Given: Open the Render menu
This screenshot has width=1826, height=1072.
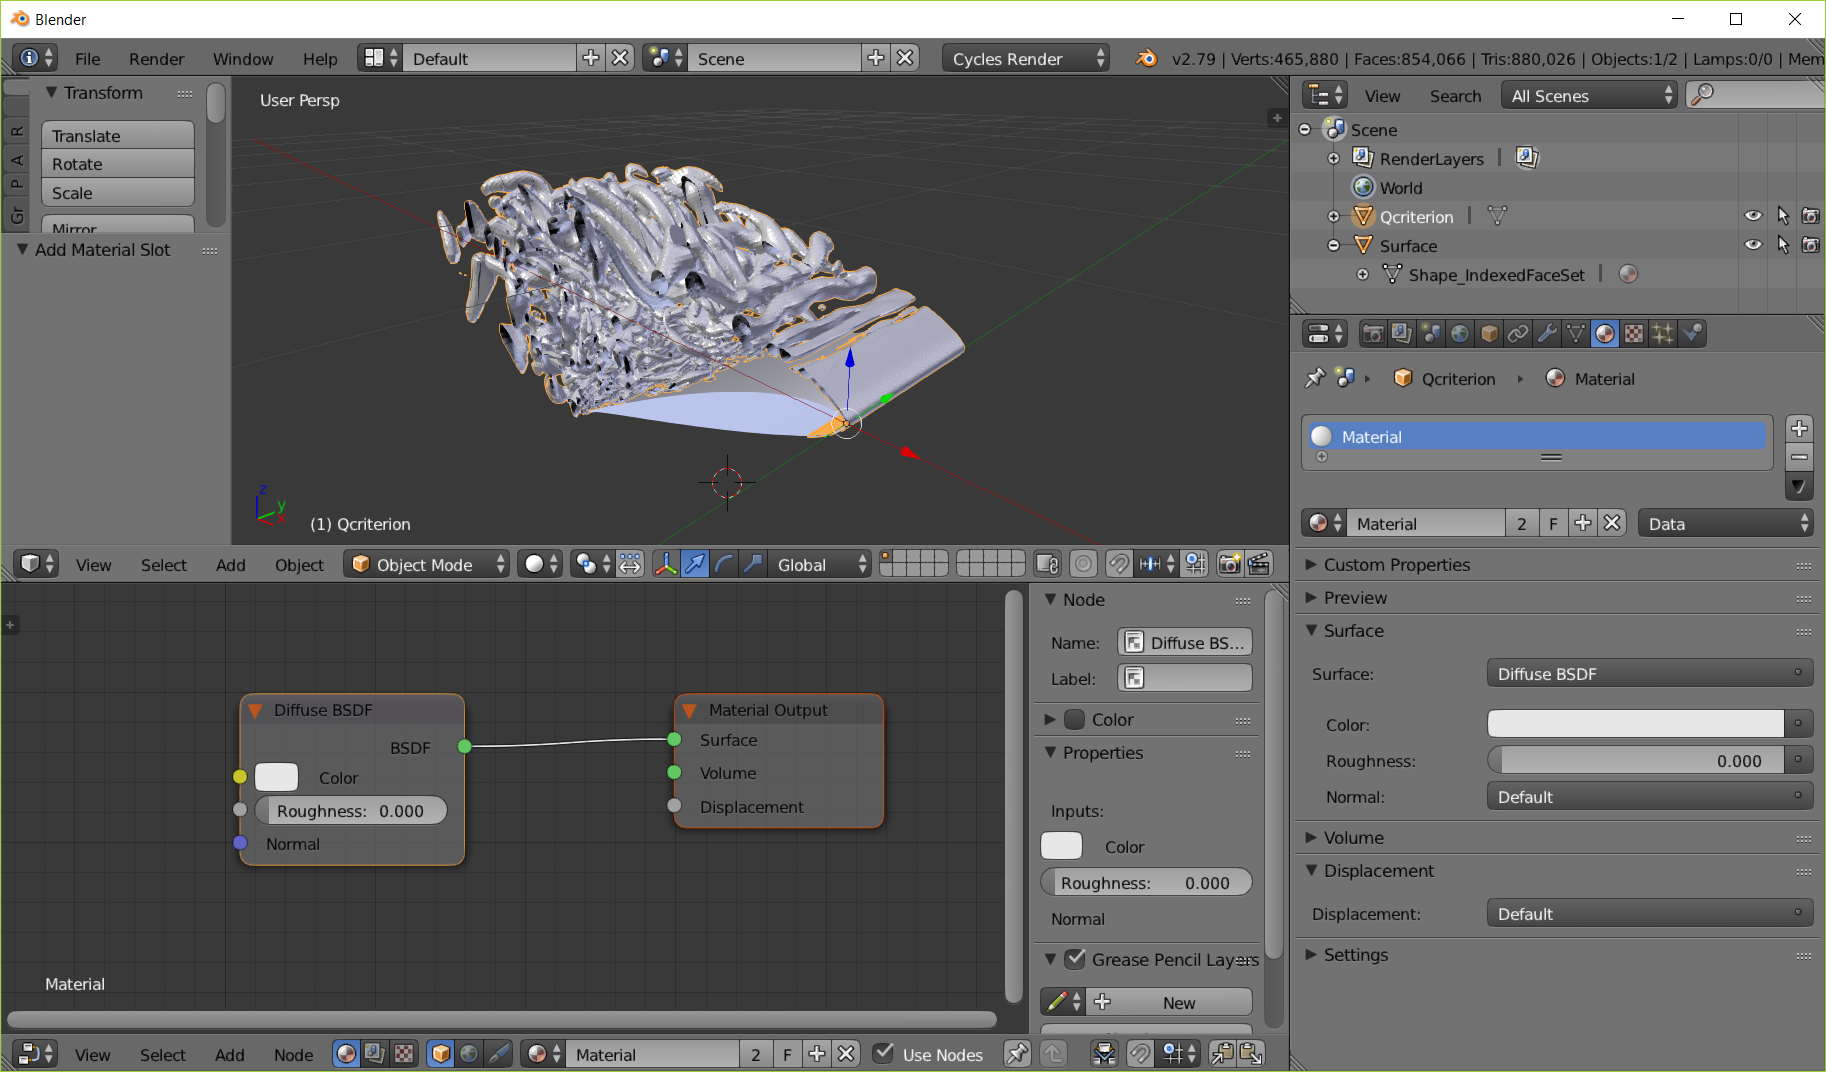Looking at the screenshot, I should pyautogui.click(x=156, y=58).
